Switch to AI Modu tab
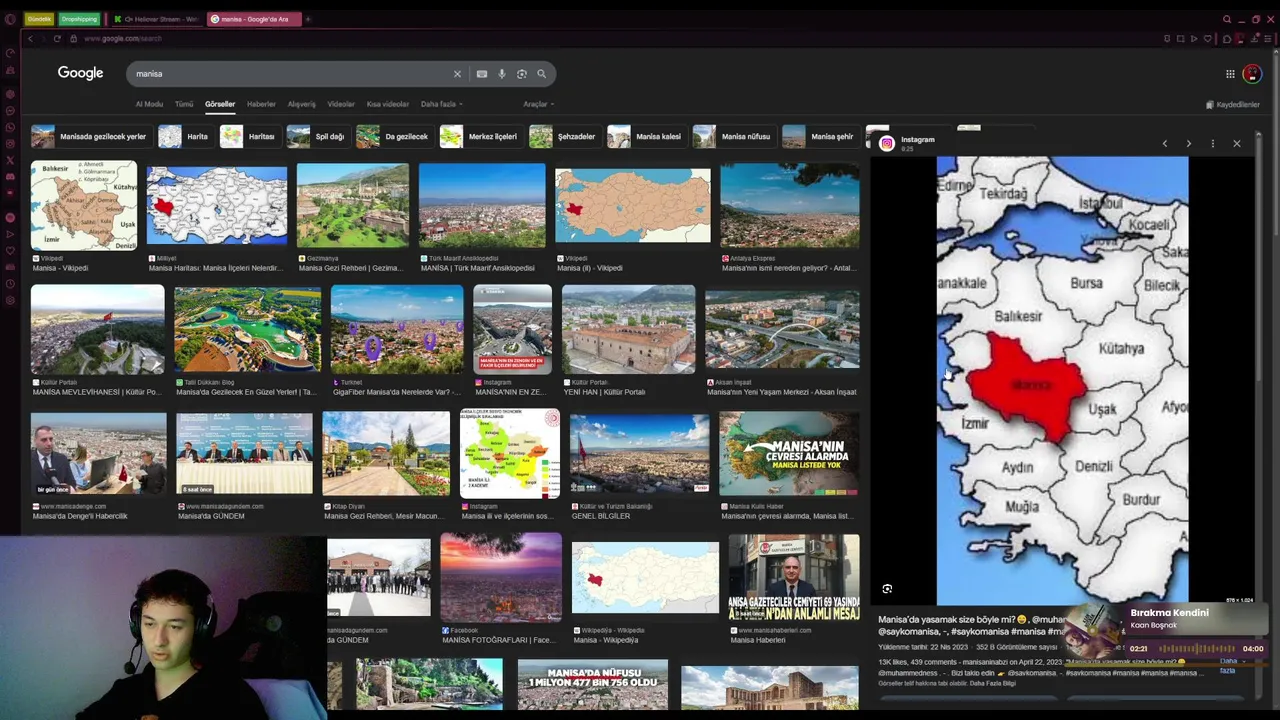The height and width of the screenshot is (720, 1280). click(x=149, y=104)
